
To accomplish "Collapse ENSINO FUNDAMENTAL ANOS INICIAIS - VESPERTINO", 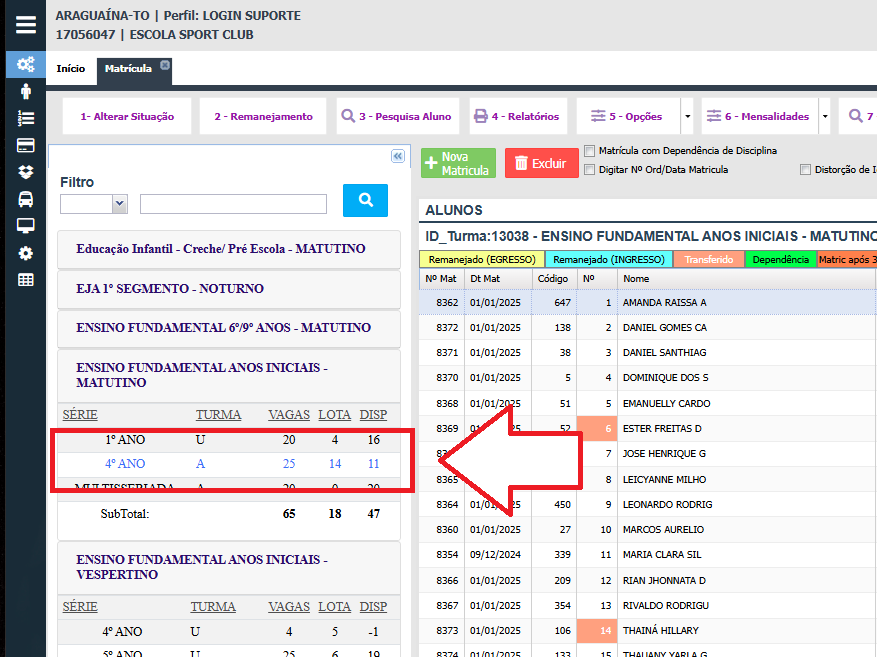I will click(x=229, y=567).
